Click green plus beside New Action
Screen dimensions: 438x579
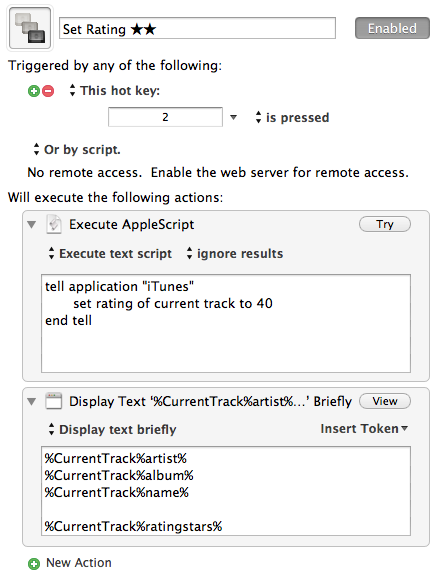point(34,563)
